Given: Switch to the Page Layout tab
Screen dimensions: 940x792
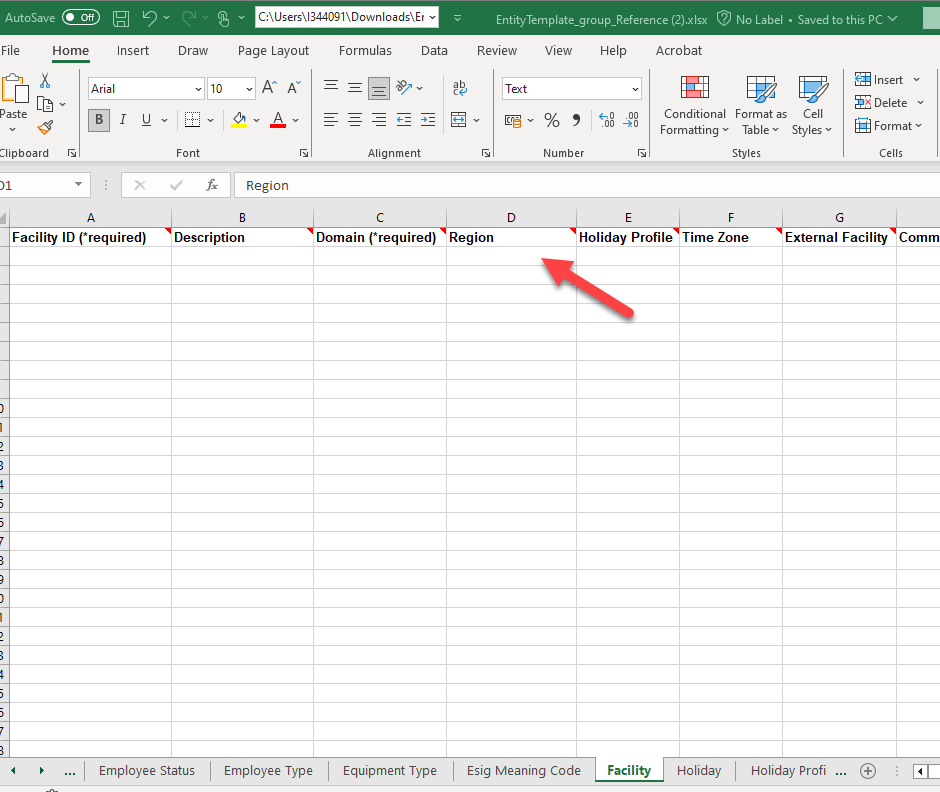Looking at the screenshot, I should [273, 50].
